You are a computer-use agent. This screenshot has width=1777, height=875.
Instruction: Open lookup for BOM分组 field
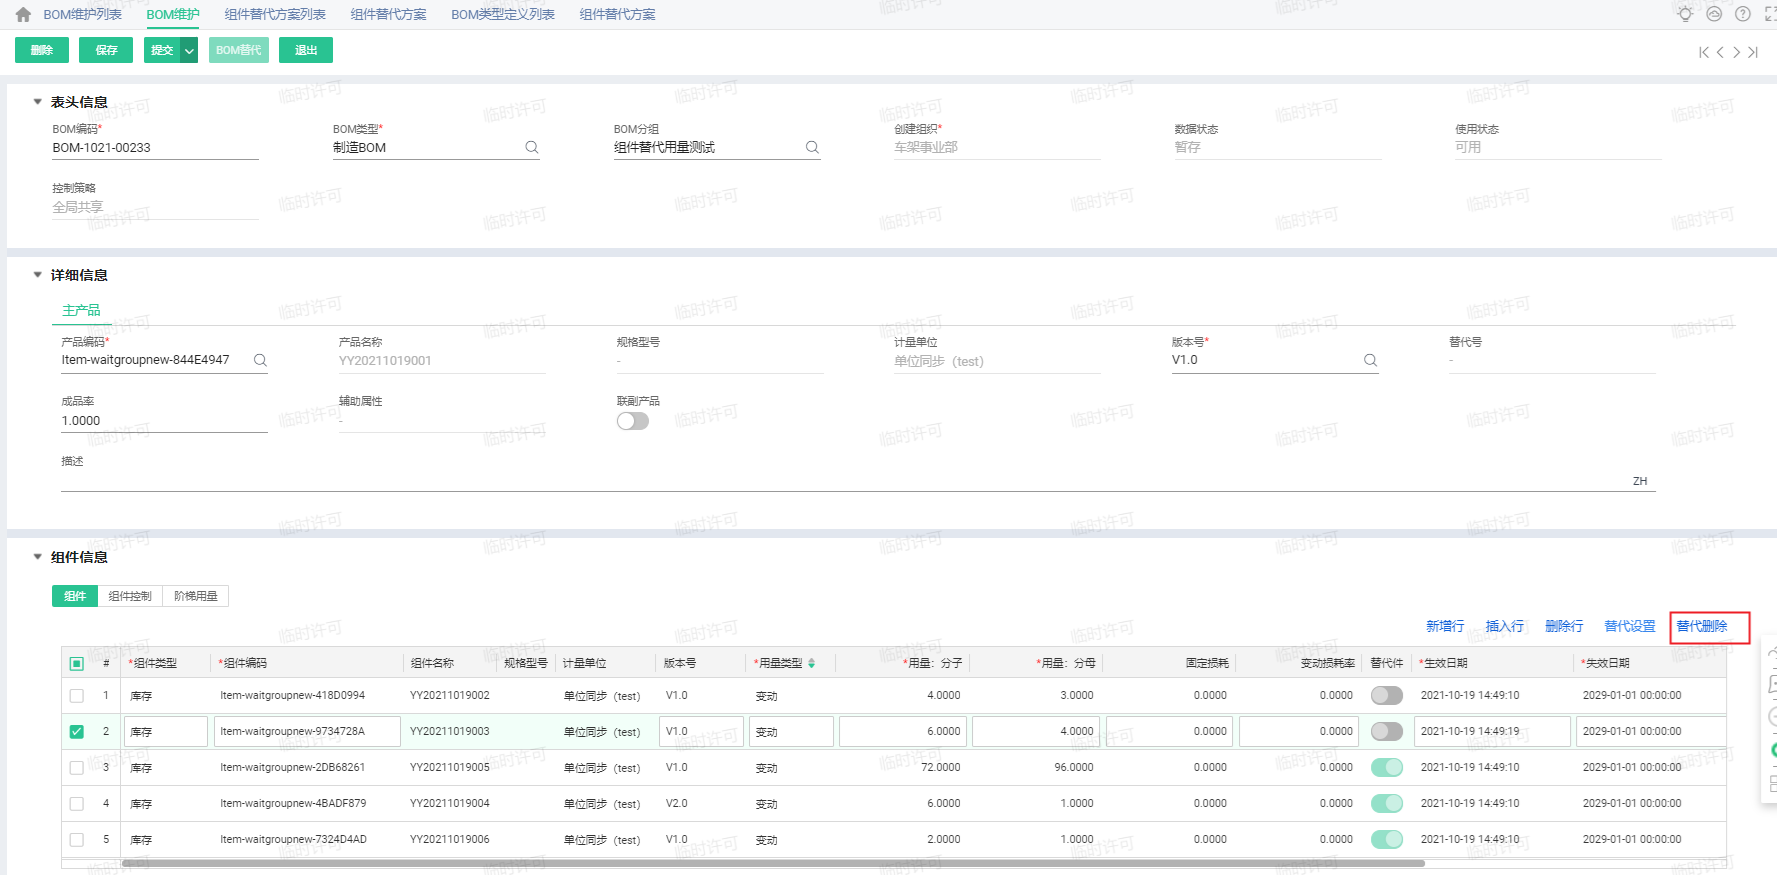point(813,147)
